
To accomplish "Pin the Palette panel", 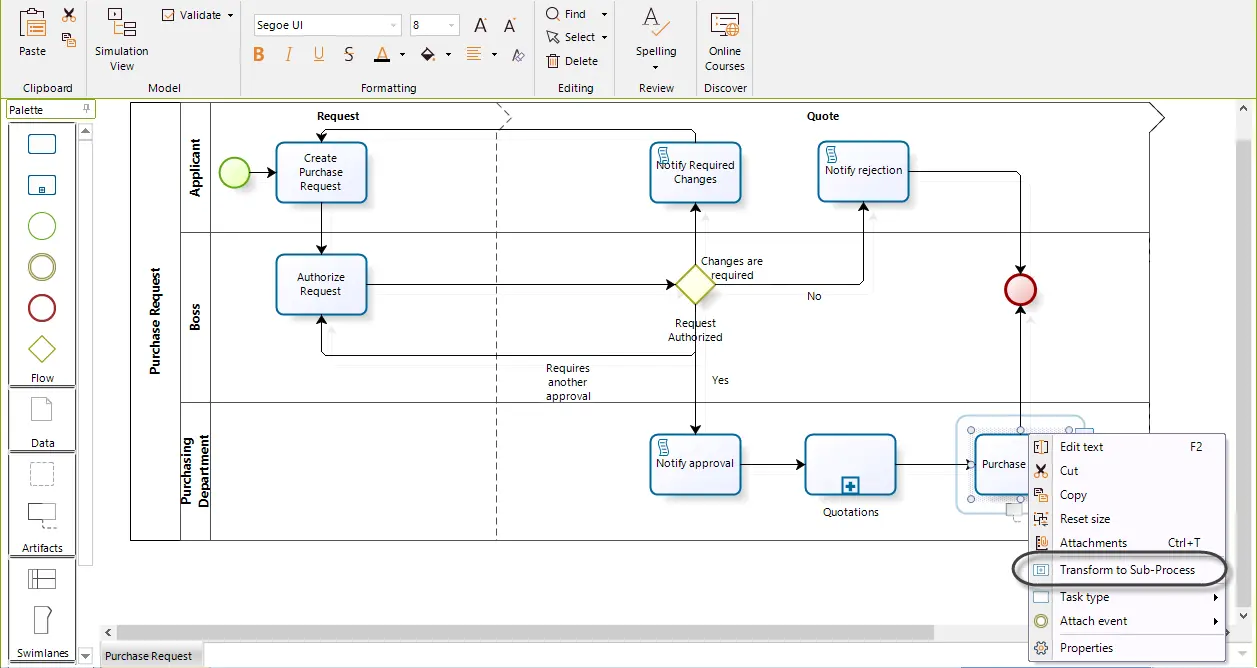I will click(86, 109).
